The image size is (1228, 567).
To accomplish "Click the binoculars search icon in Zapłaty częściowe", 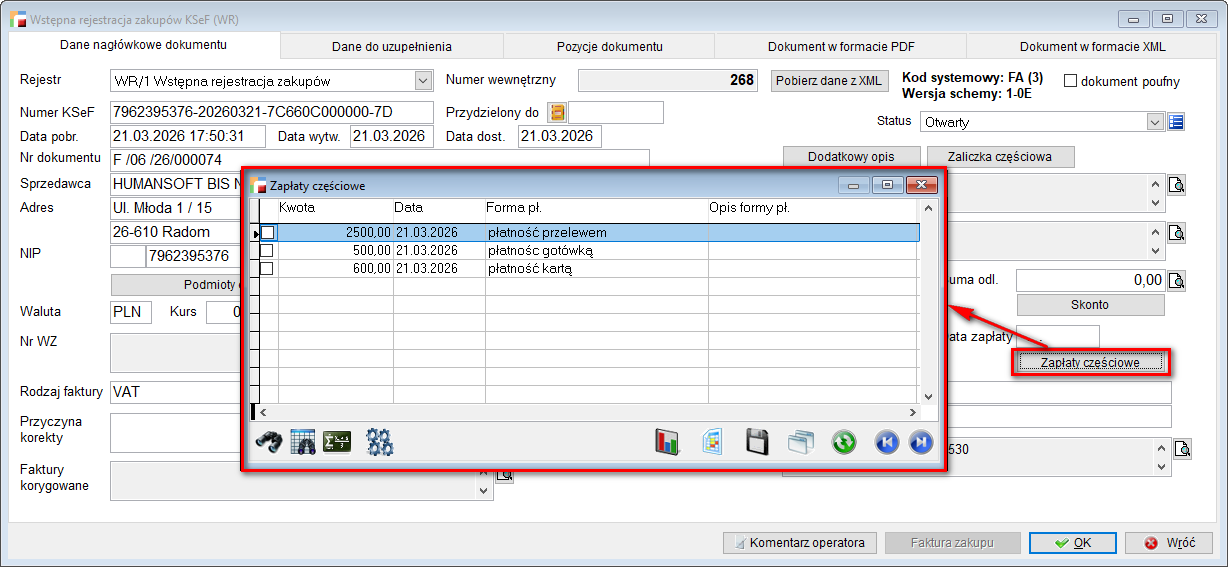I will click(268, 442).
